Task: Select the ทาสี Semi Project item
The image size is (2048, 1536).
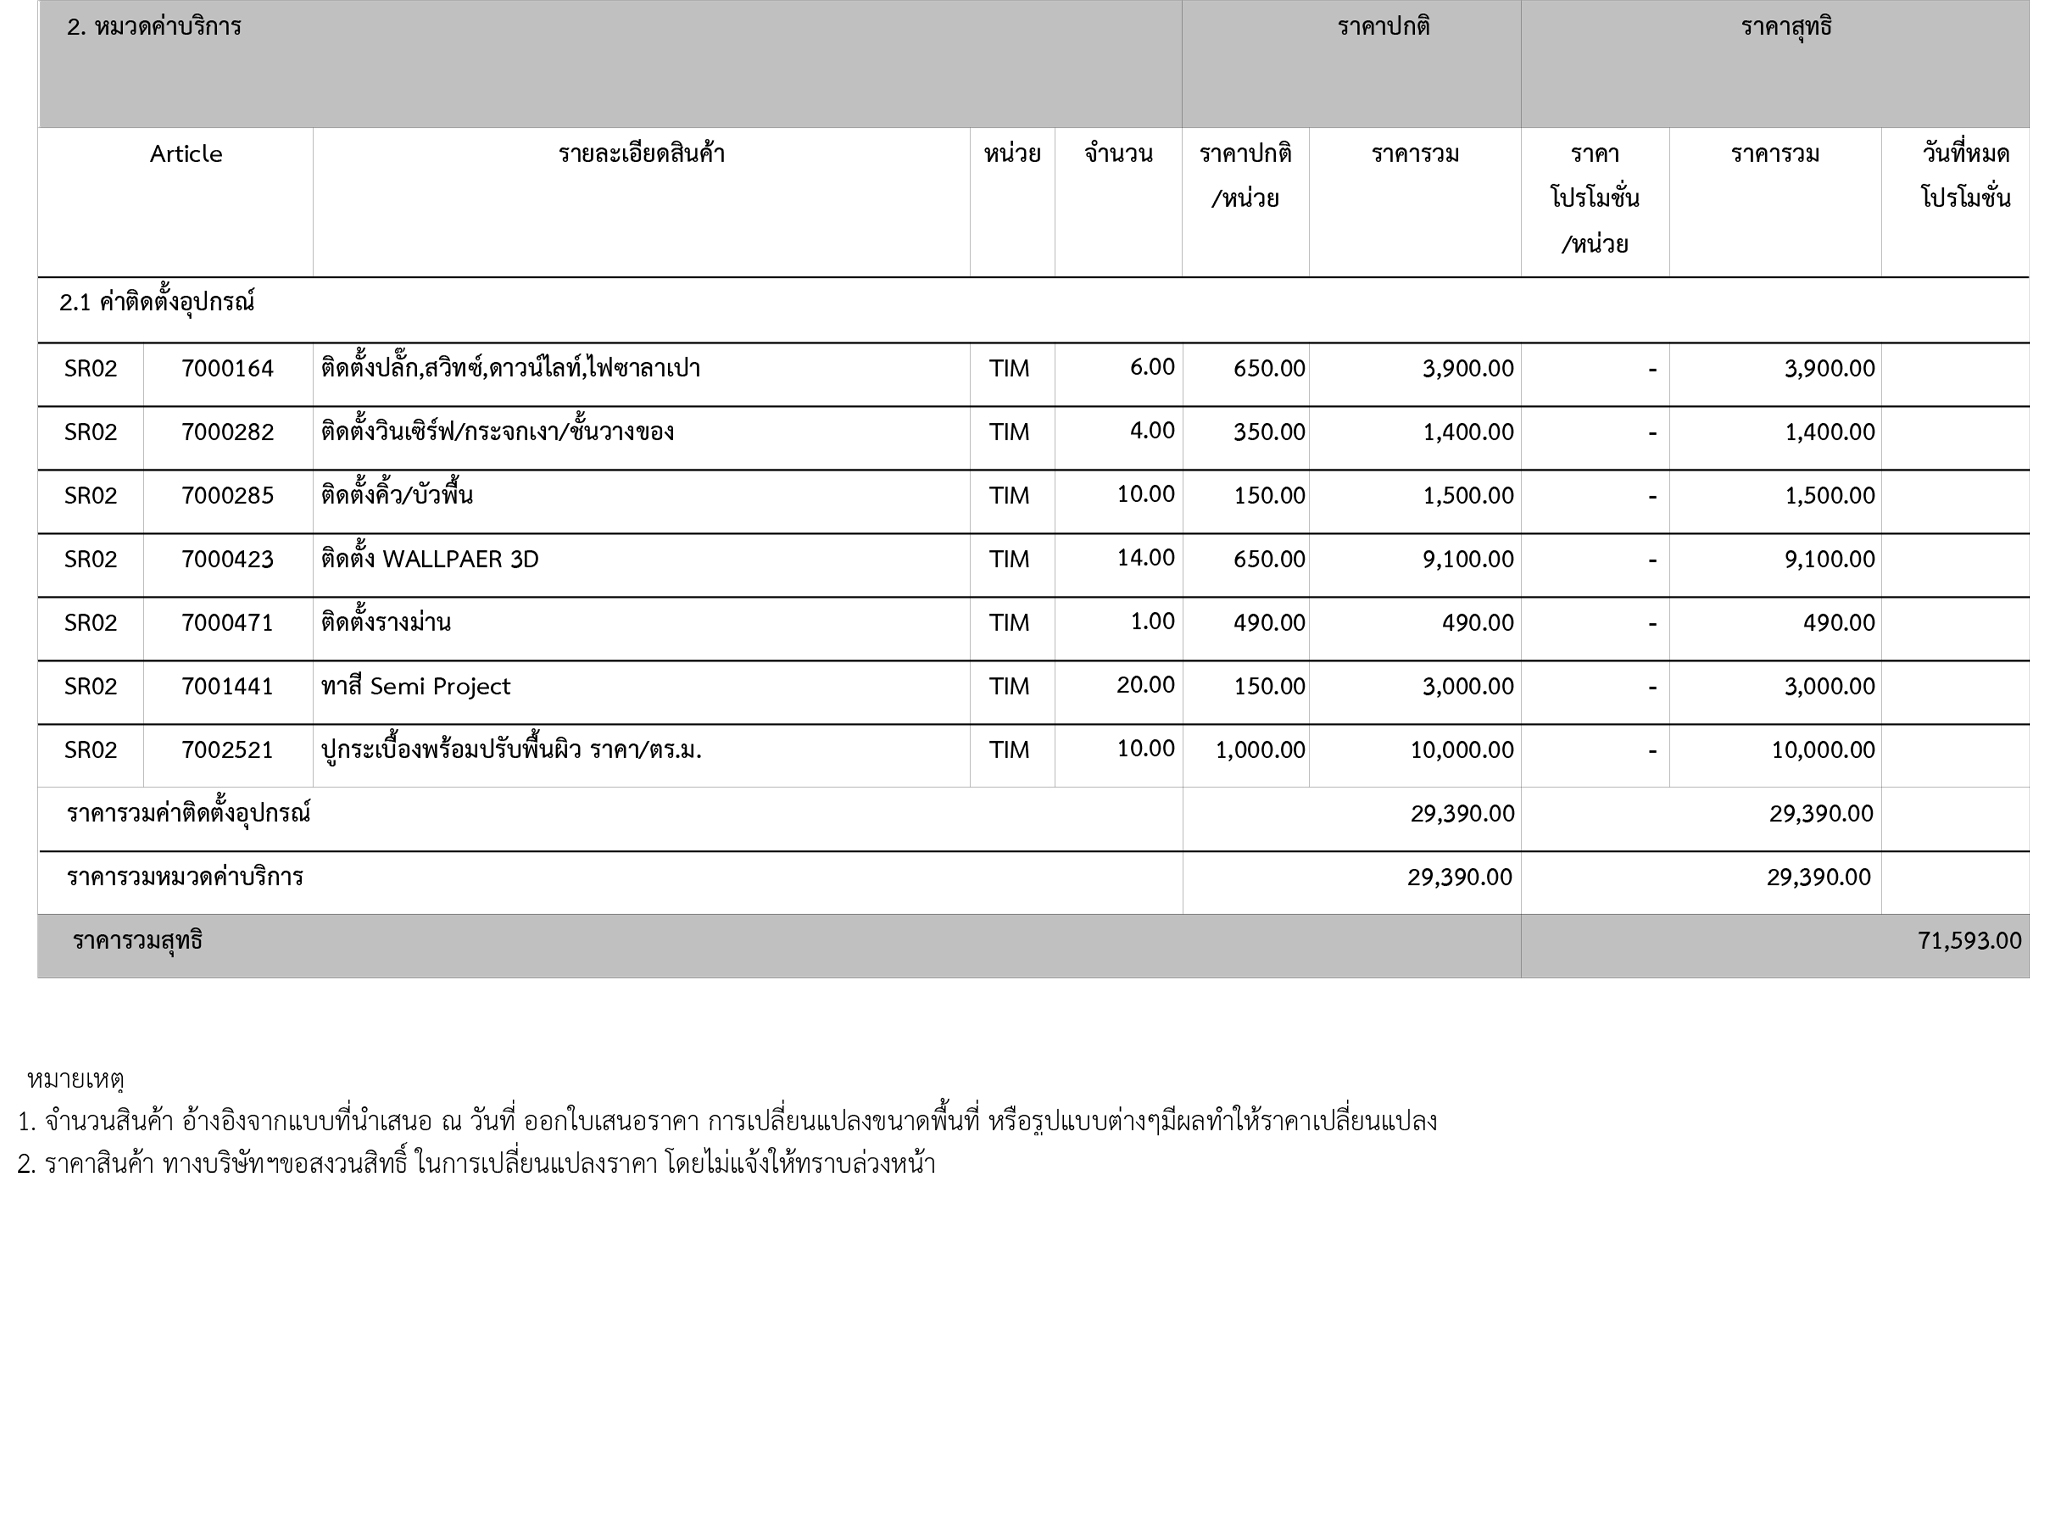Action: [415, 687]
